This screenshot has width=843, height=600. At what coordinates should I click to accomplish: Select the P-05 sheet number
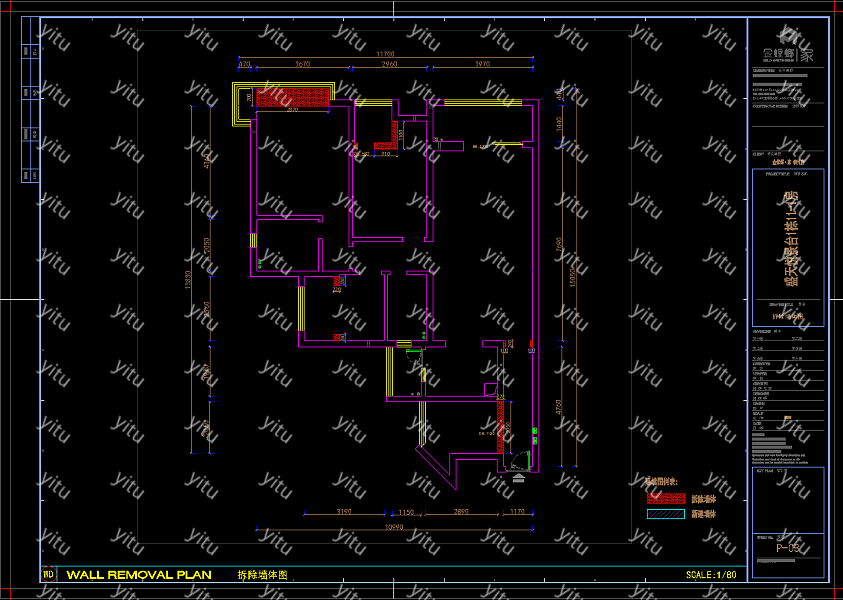pyautogui.click(x=788, y=548)
